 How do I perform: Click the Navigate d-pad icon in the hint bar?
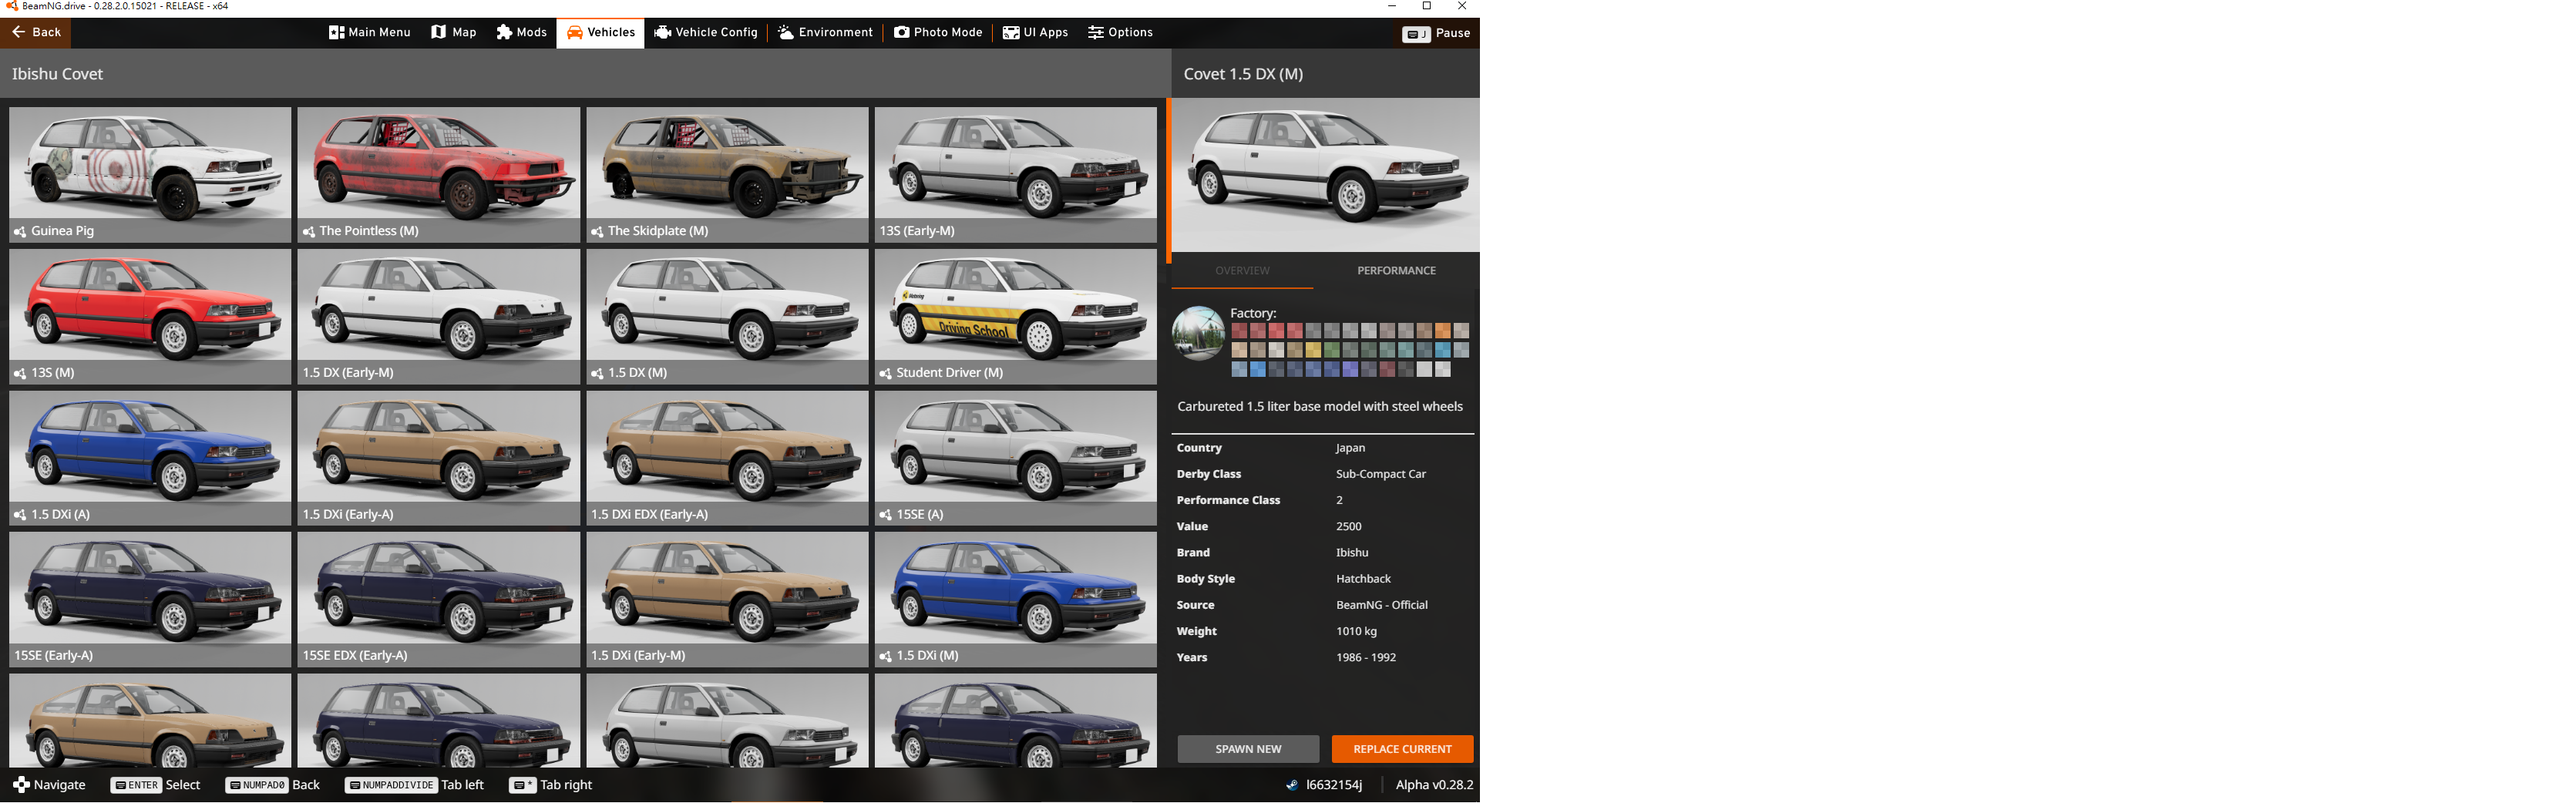21,785
